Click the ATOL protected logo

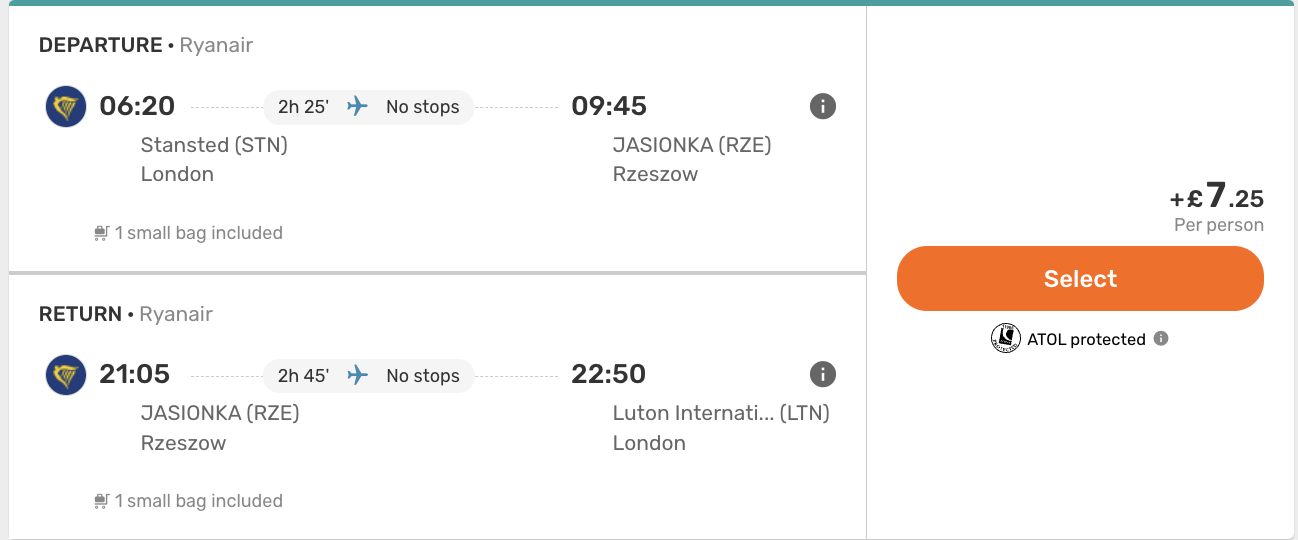[1005, 339]
